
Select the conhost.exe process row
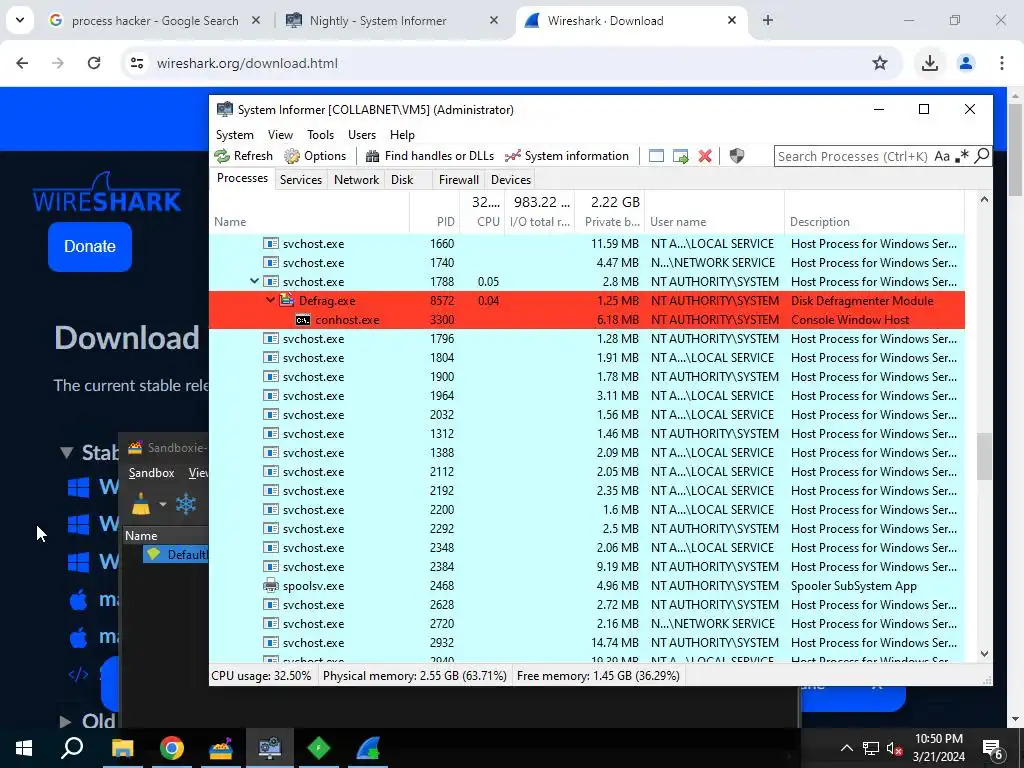tap(586, 319)
